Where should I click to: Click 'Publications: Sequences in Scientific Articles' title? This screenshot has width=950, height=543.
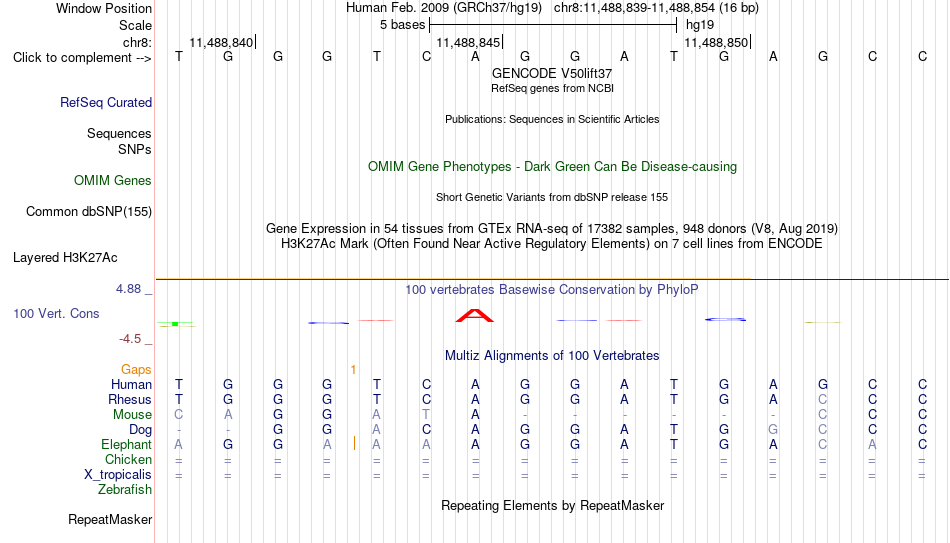pyautogui.click(x=552, y=119)
